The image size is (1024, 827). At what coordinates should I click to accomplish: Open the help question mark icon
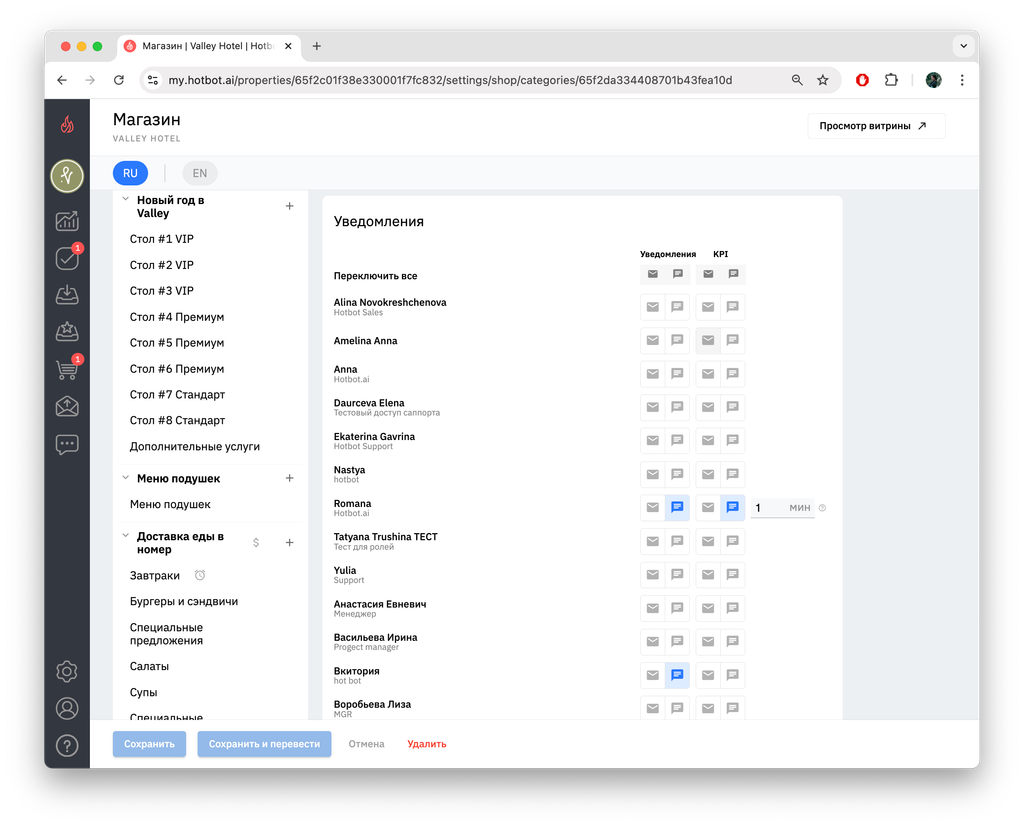click(x=67, y=745)
